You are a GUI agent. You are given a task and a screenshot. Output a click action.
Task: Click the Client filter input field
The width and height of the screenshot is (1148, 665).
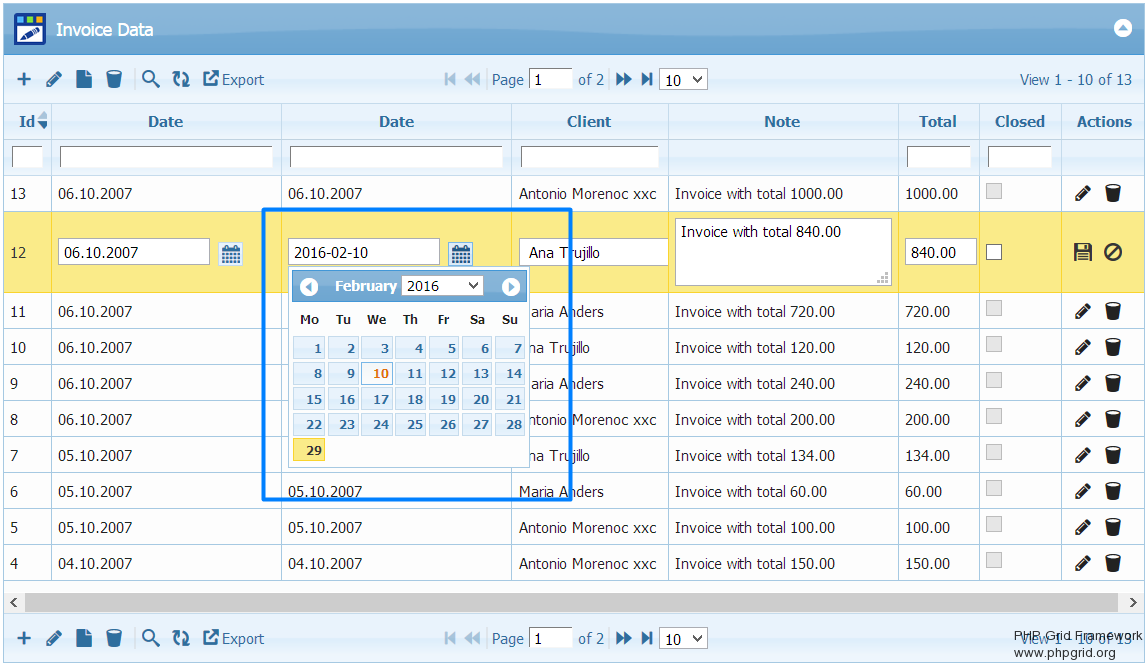coord(589,157)
